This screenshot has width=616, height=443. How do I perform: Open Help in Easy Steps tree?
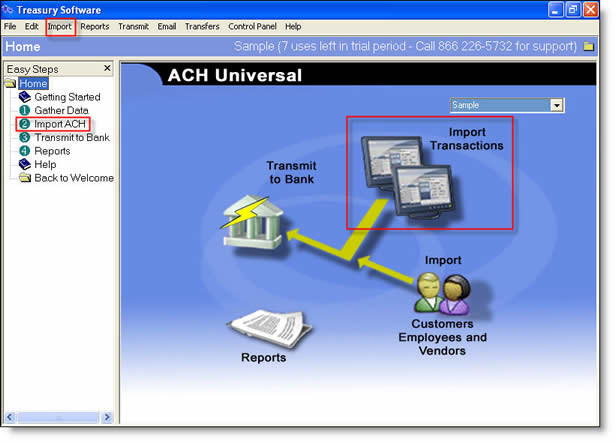[x=45, y=165]
